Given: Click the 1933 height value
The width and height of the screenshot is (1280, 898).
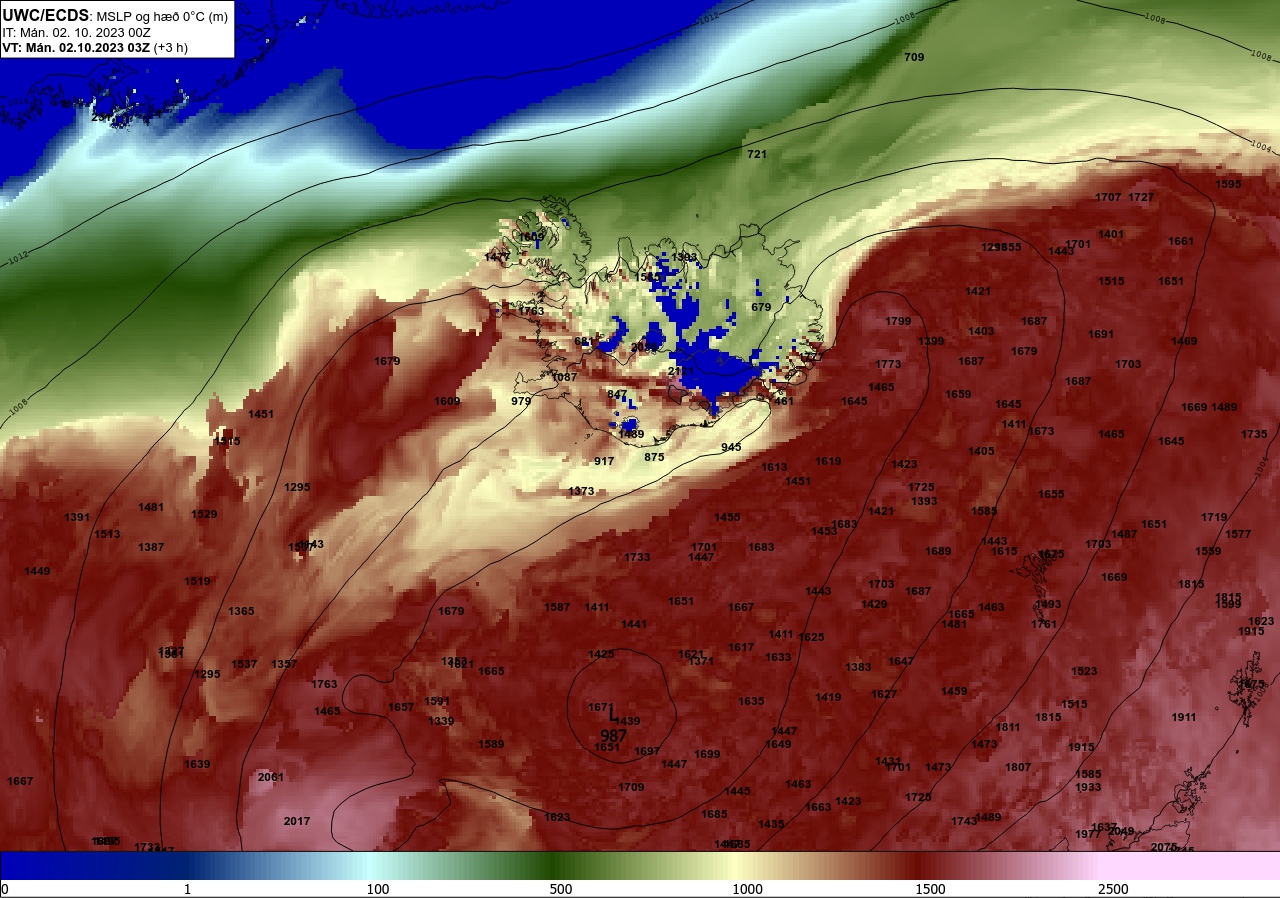Looking at the screenshot, I should click(x=1088, y=787).
